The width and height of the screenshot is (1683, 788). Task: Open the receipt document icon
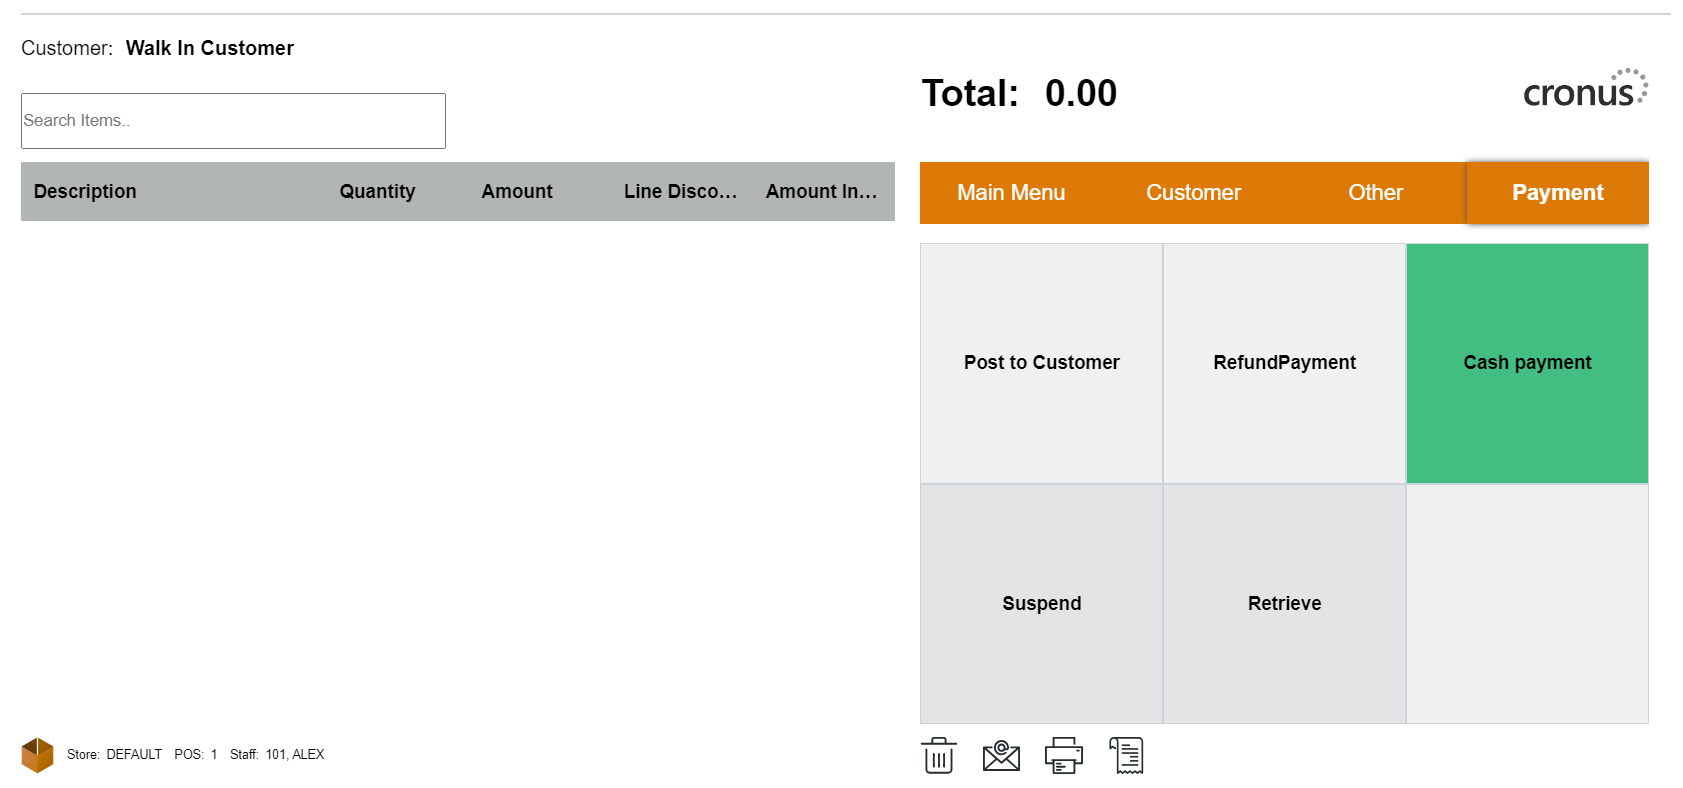click(x=1126, y=756)
